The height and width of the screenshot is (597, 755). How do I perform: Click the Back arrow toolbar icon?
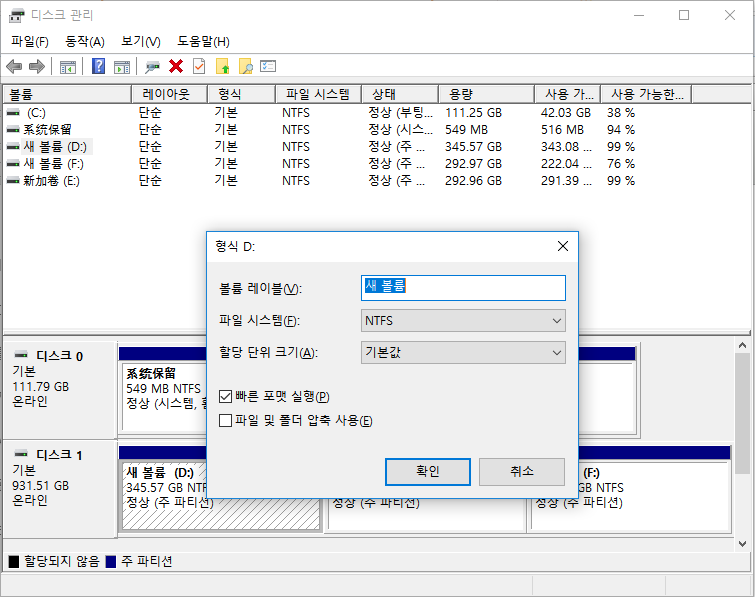click(14, 66)
